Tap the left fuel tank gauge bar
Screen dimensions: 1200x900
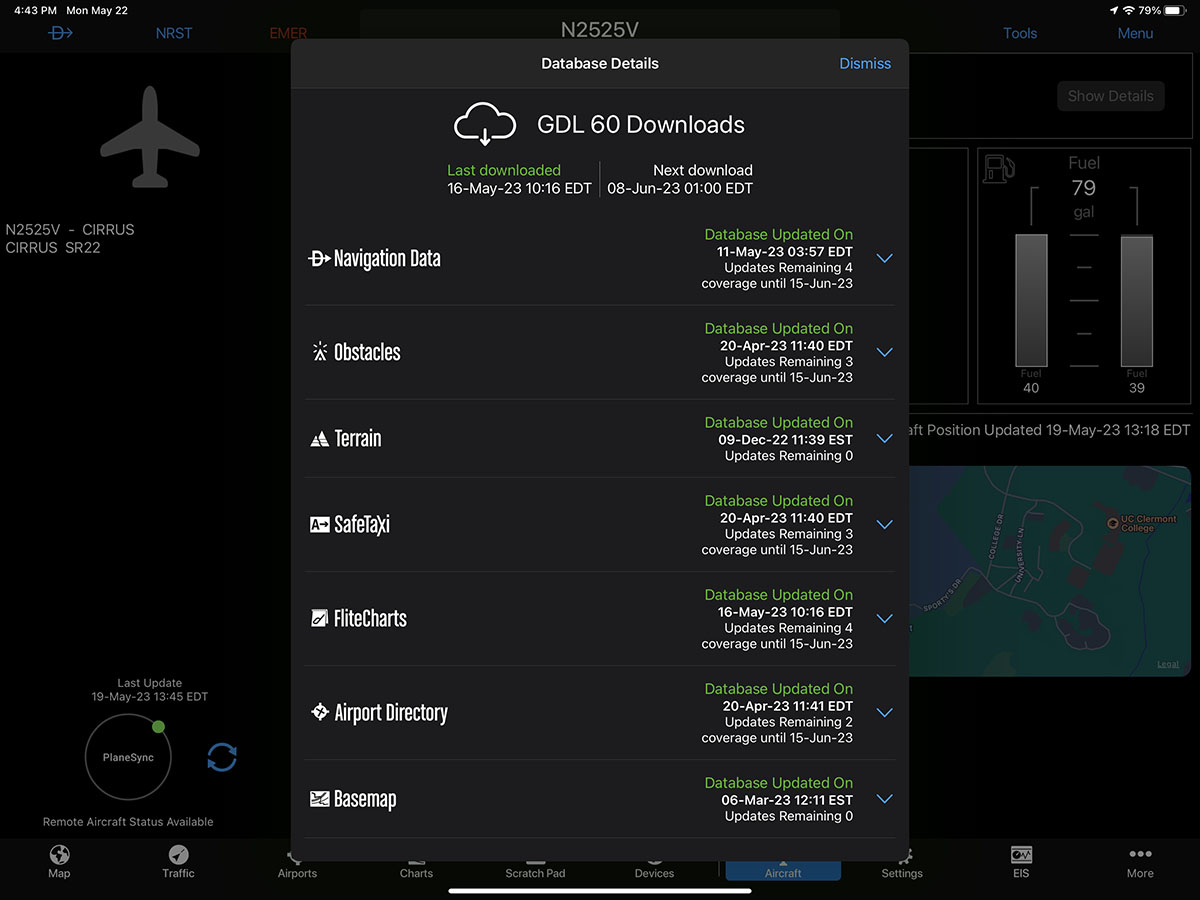1031,300
